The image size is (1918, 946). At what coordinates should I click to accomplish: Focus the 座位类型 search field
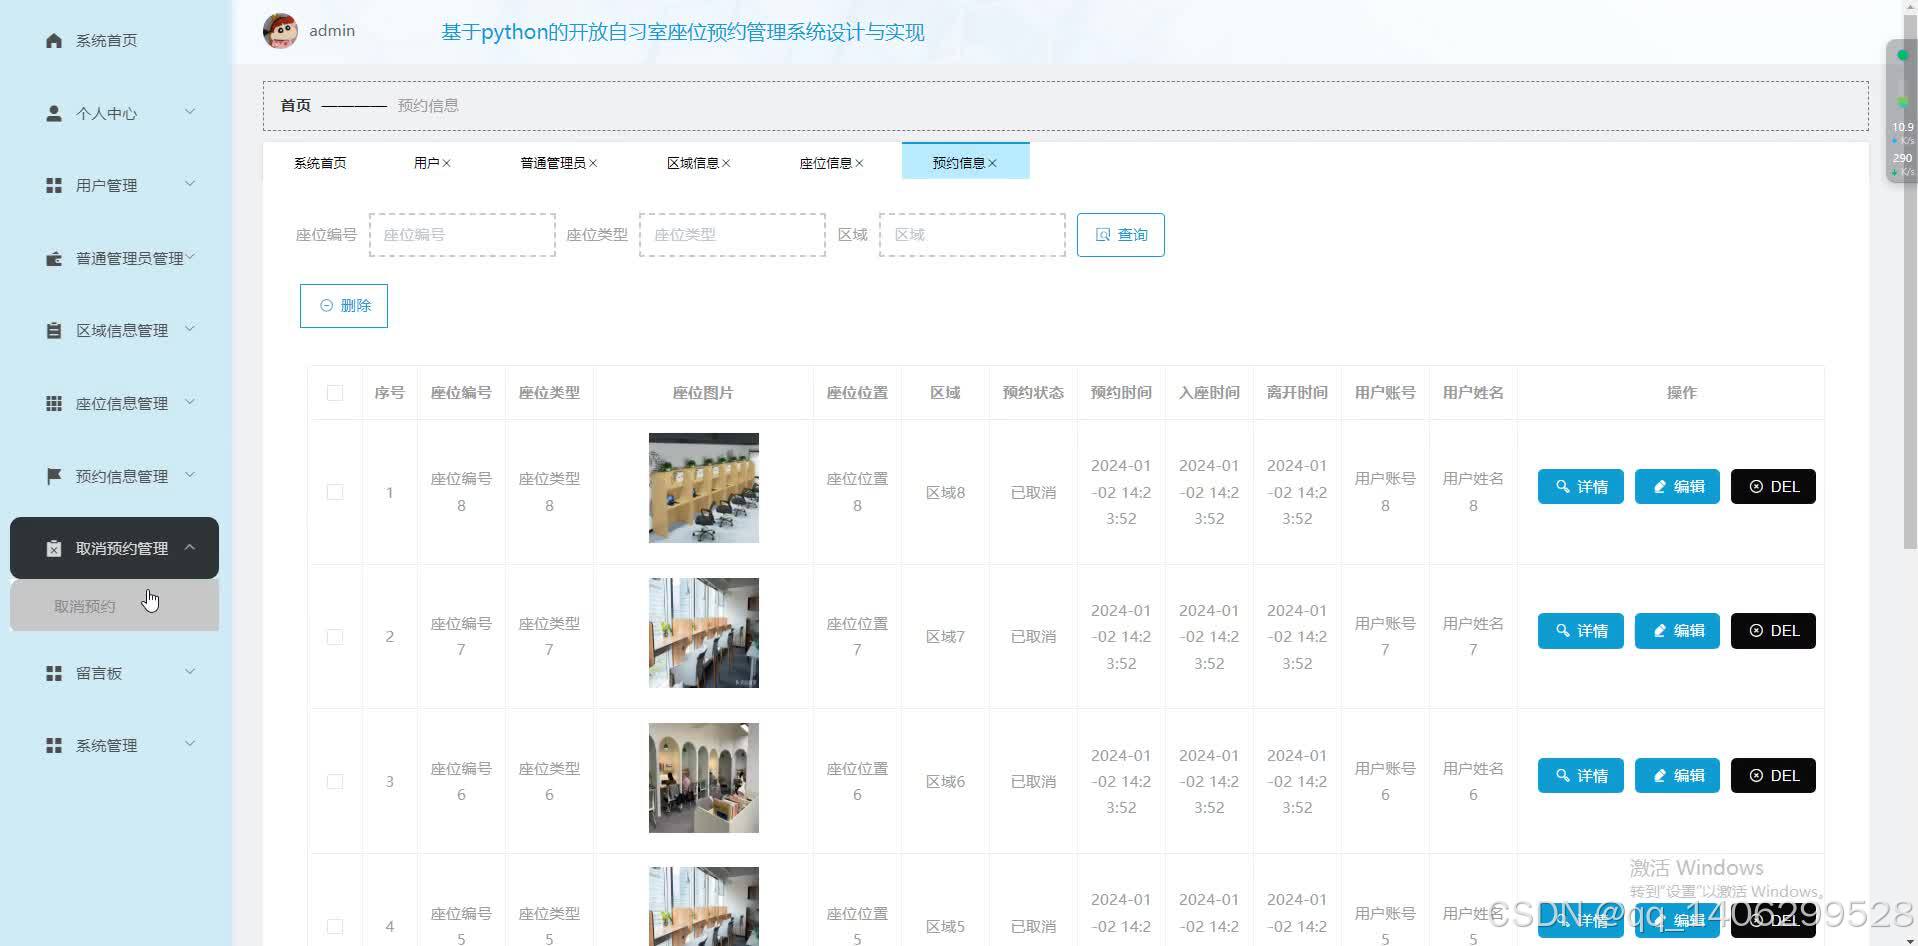coord(732,235)
